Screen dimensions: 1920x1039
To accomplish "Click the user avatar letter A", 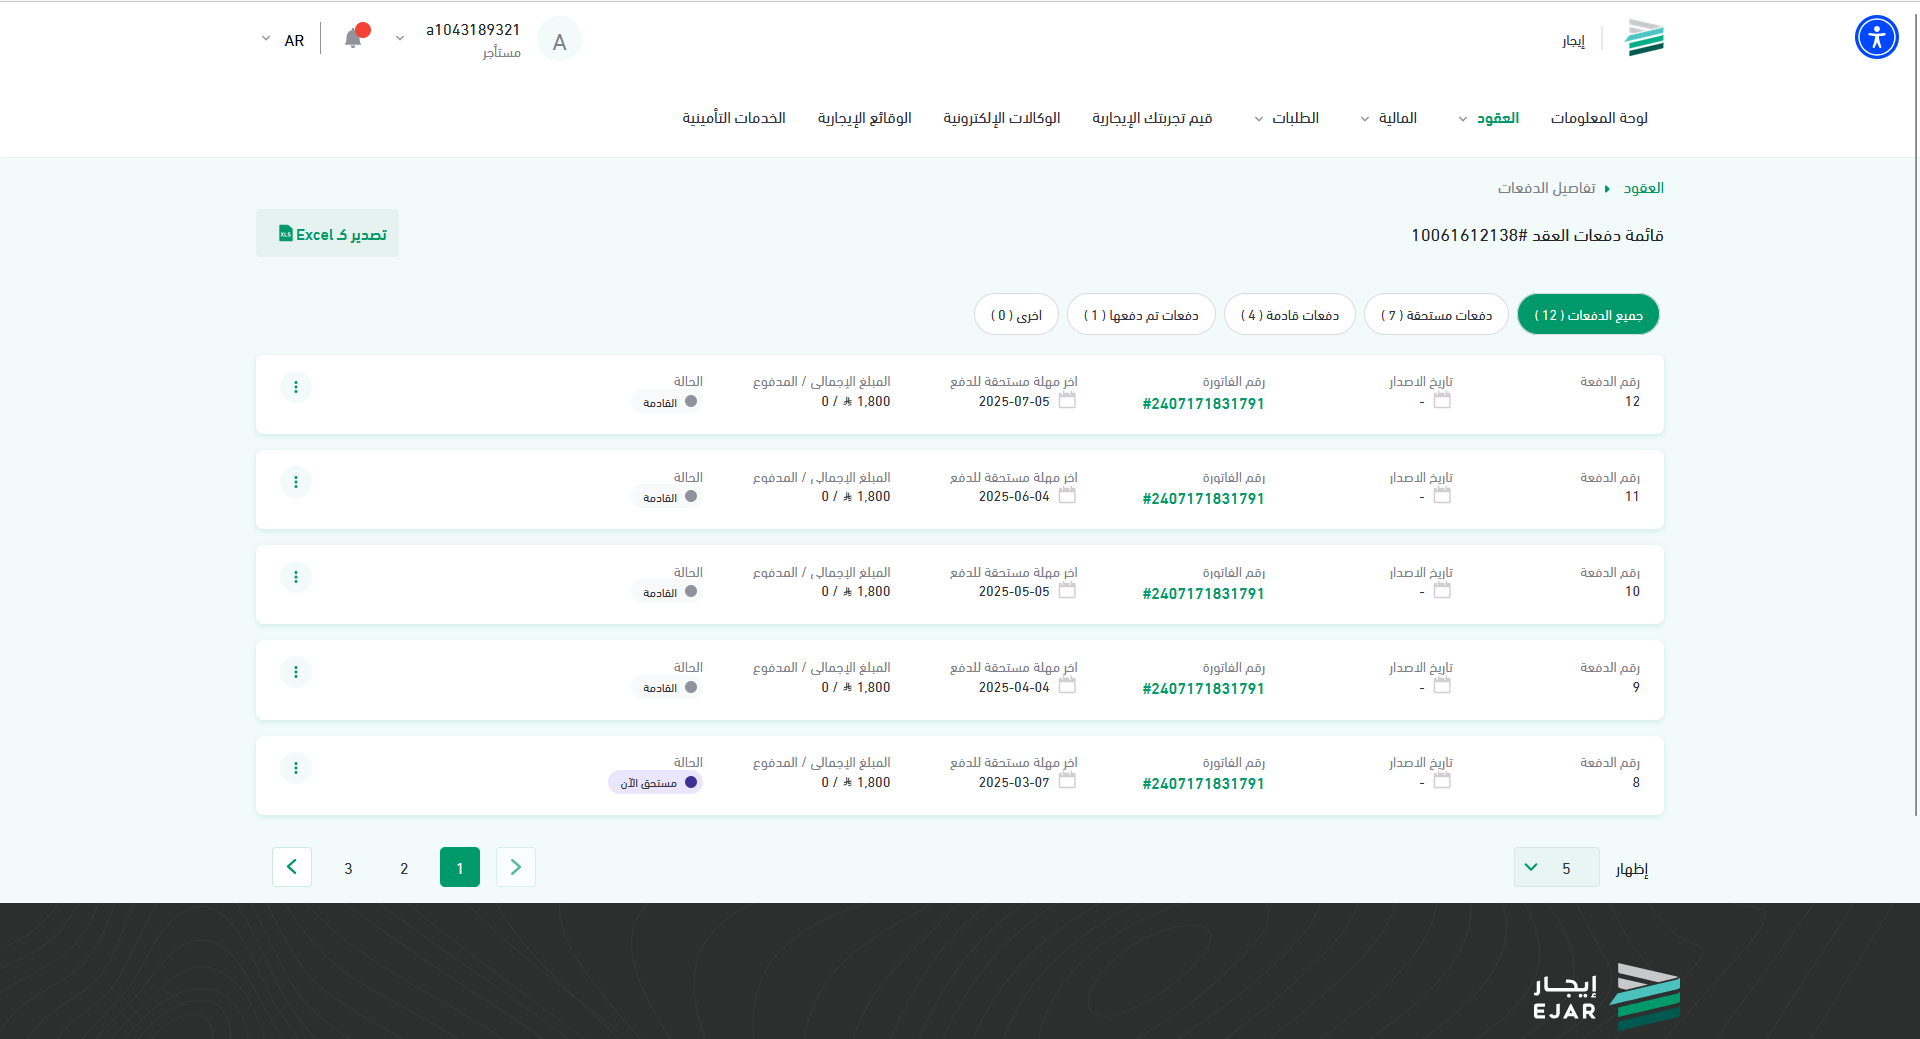I will pyautogui.click(x=559, y=41).
